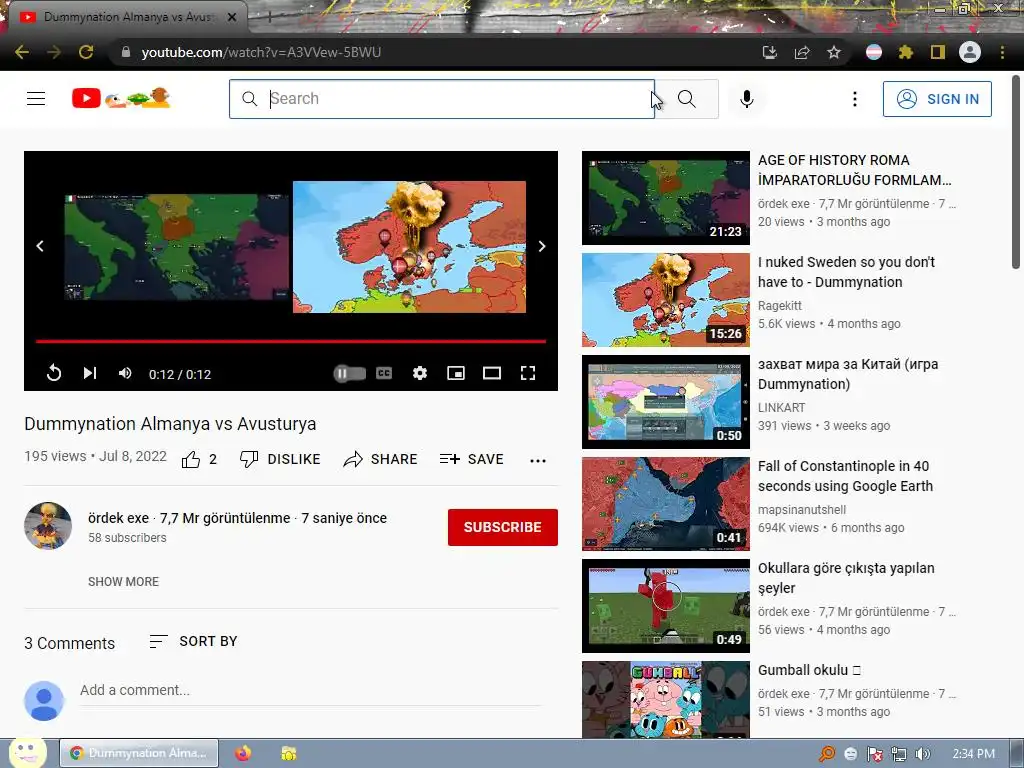Click the network tray icon
The height and width of the screenshot is (768, 1024).
[x=899, y=754]
